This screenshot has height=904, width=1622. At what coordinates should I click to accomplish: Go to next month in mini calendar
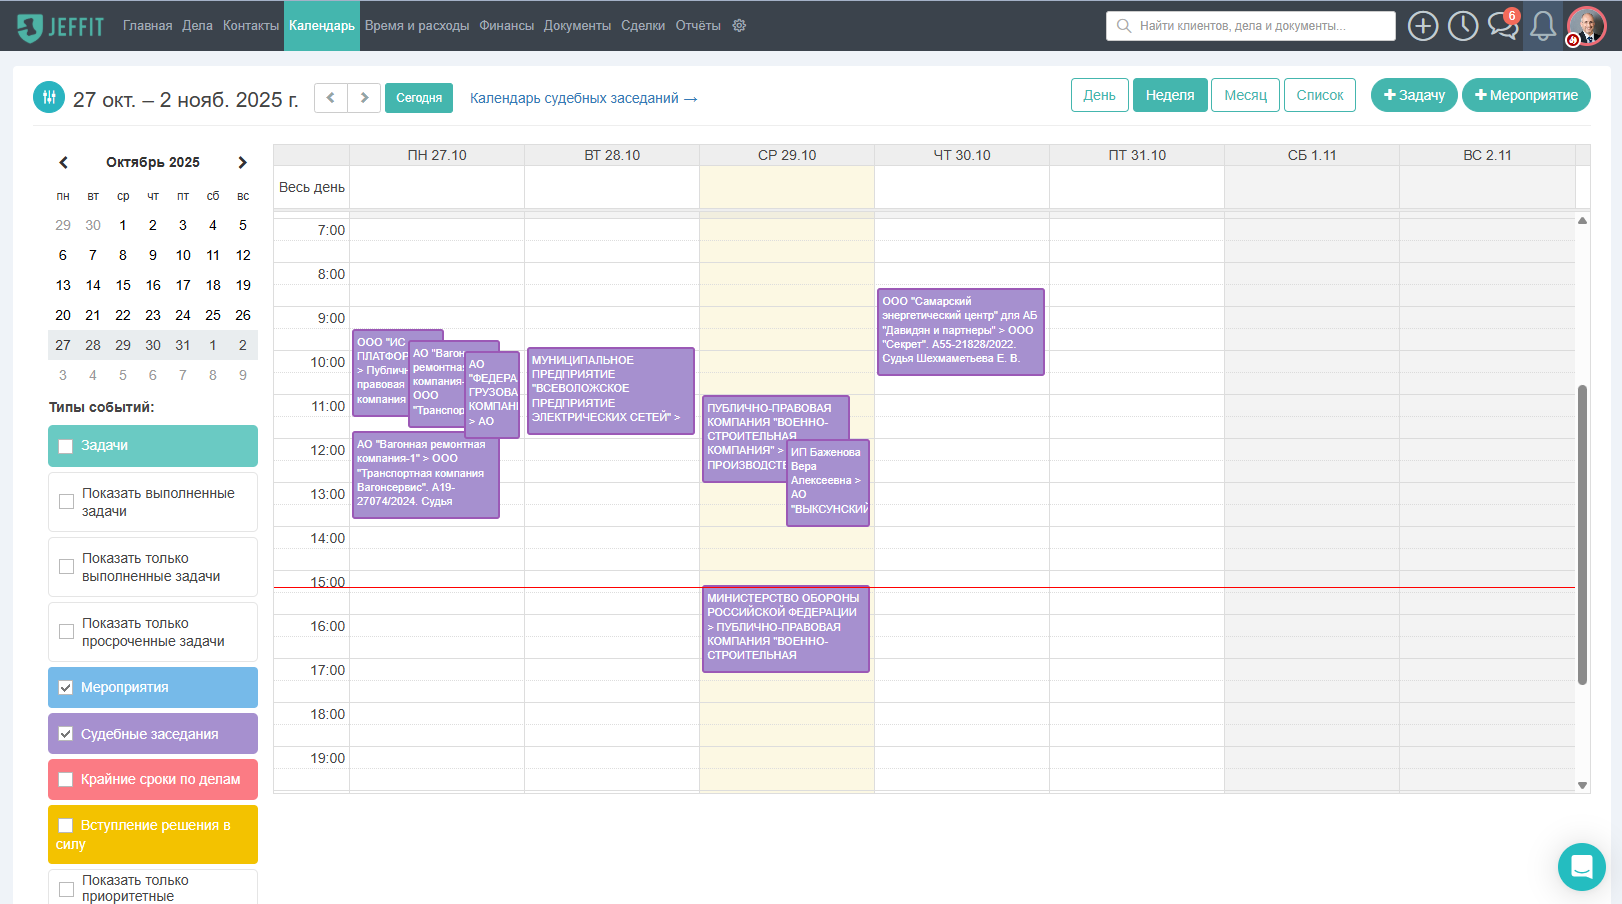(242, 163)
